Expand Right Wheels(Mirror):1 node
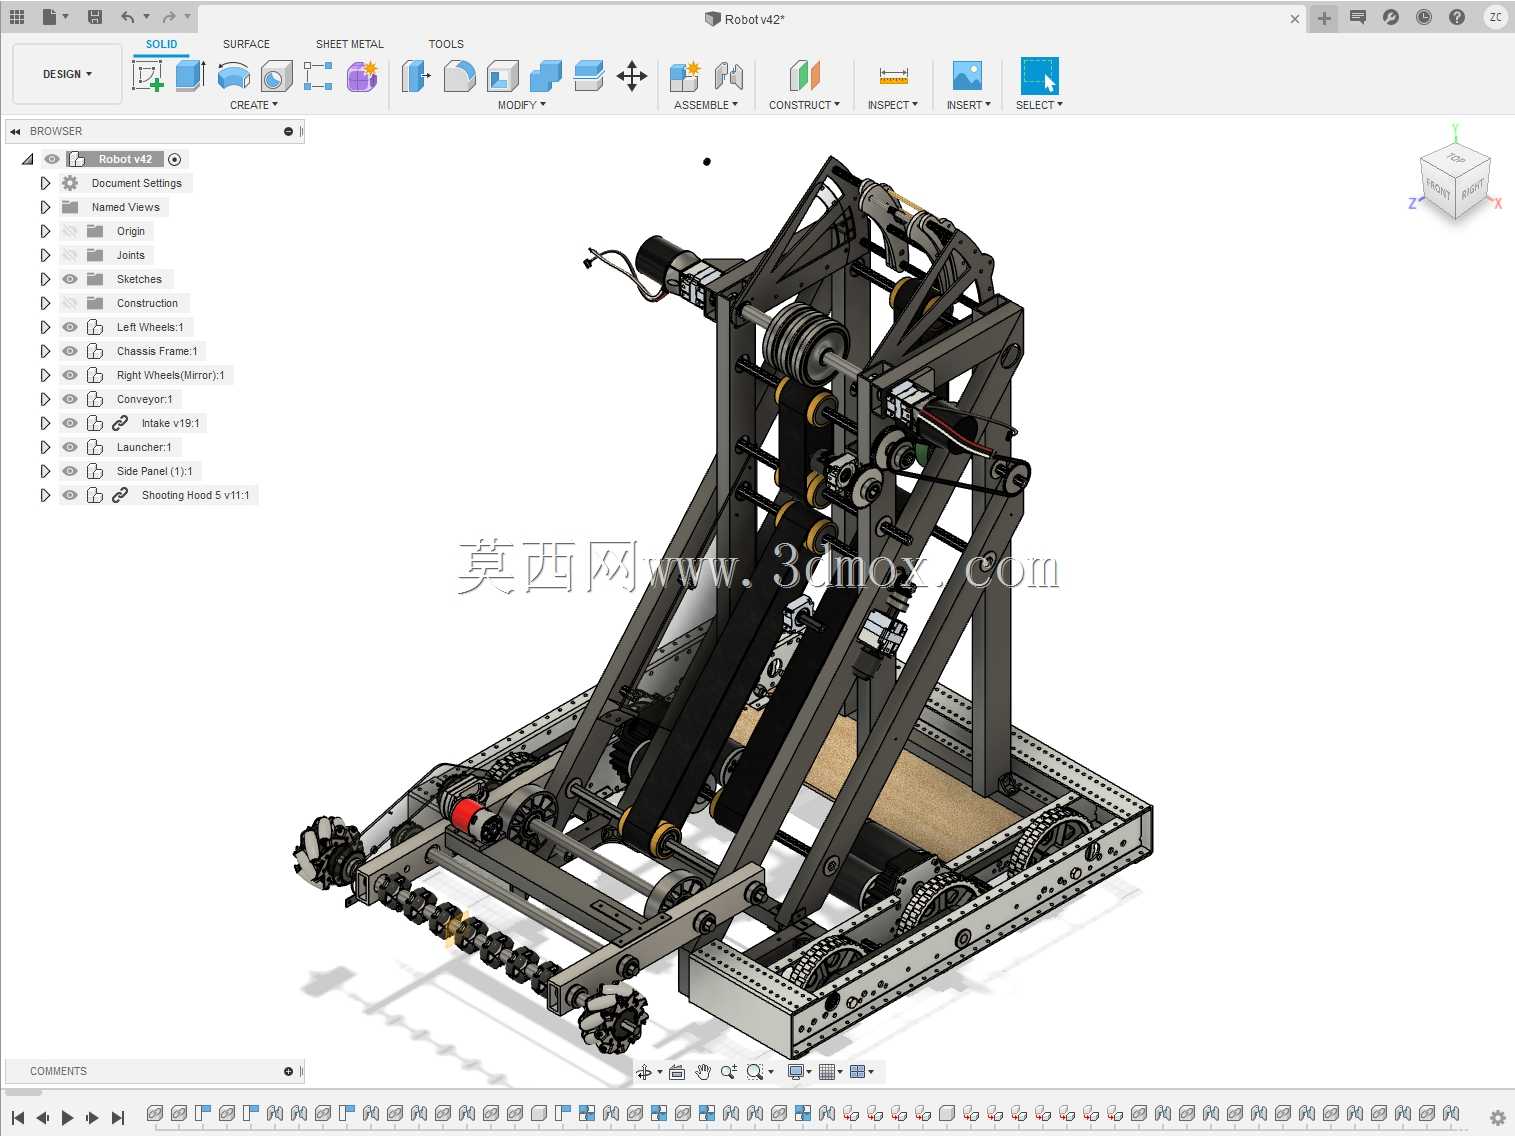The image size is (1515, 1136). pos(45,375)
